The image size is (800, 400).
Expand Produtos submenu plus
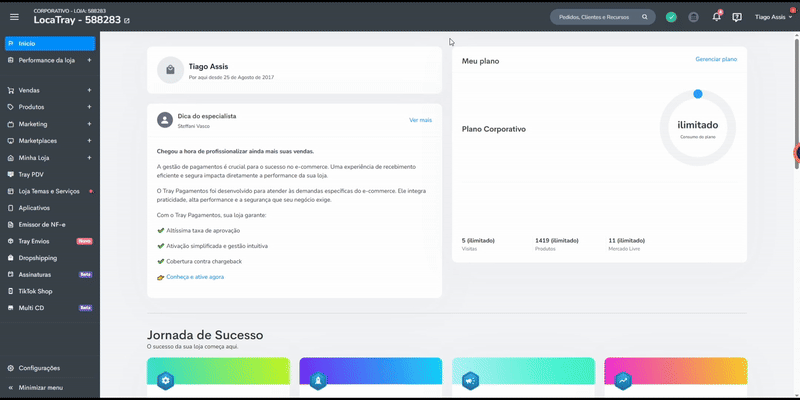(89, 107)
